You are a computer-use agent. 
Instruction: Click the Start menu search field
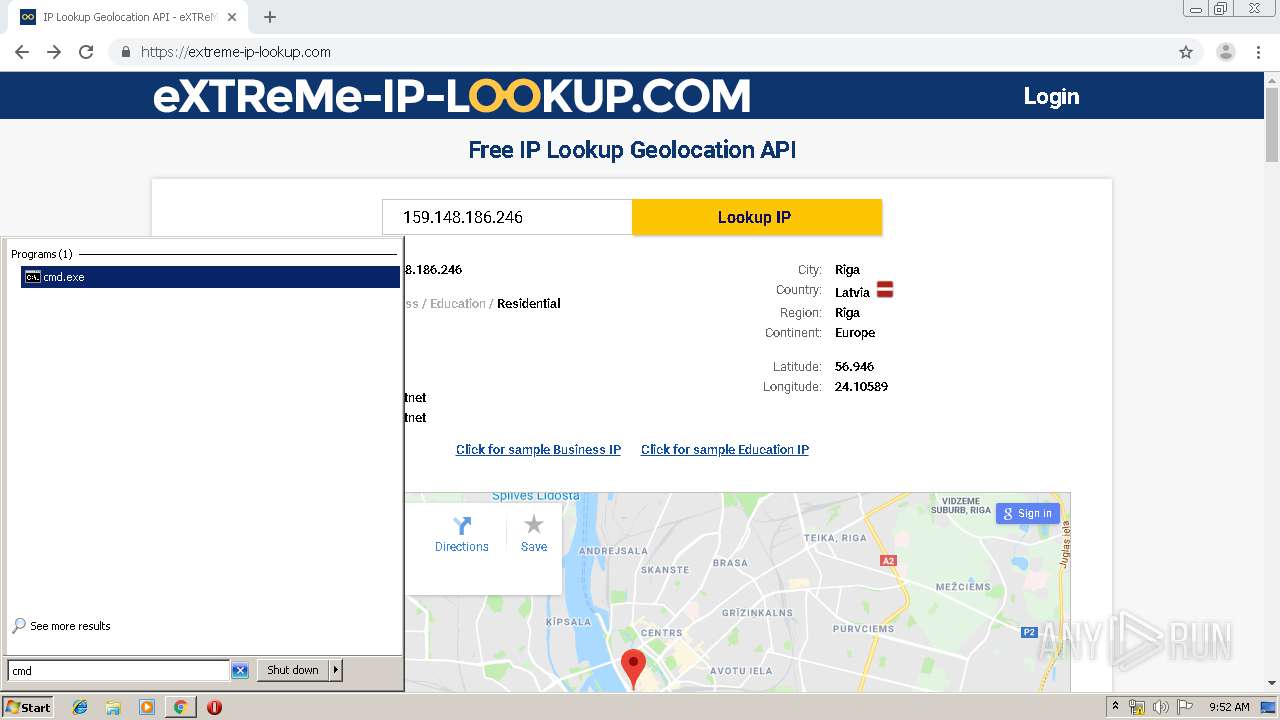pyautogui.click(x=119, y=670)
